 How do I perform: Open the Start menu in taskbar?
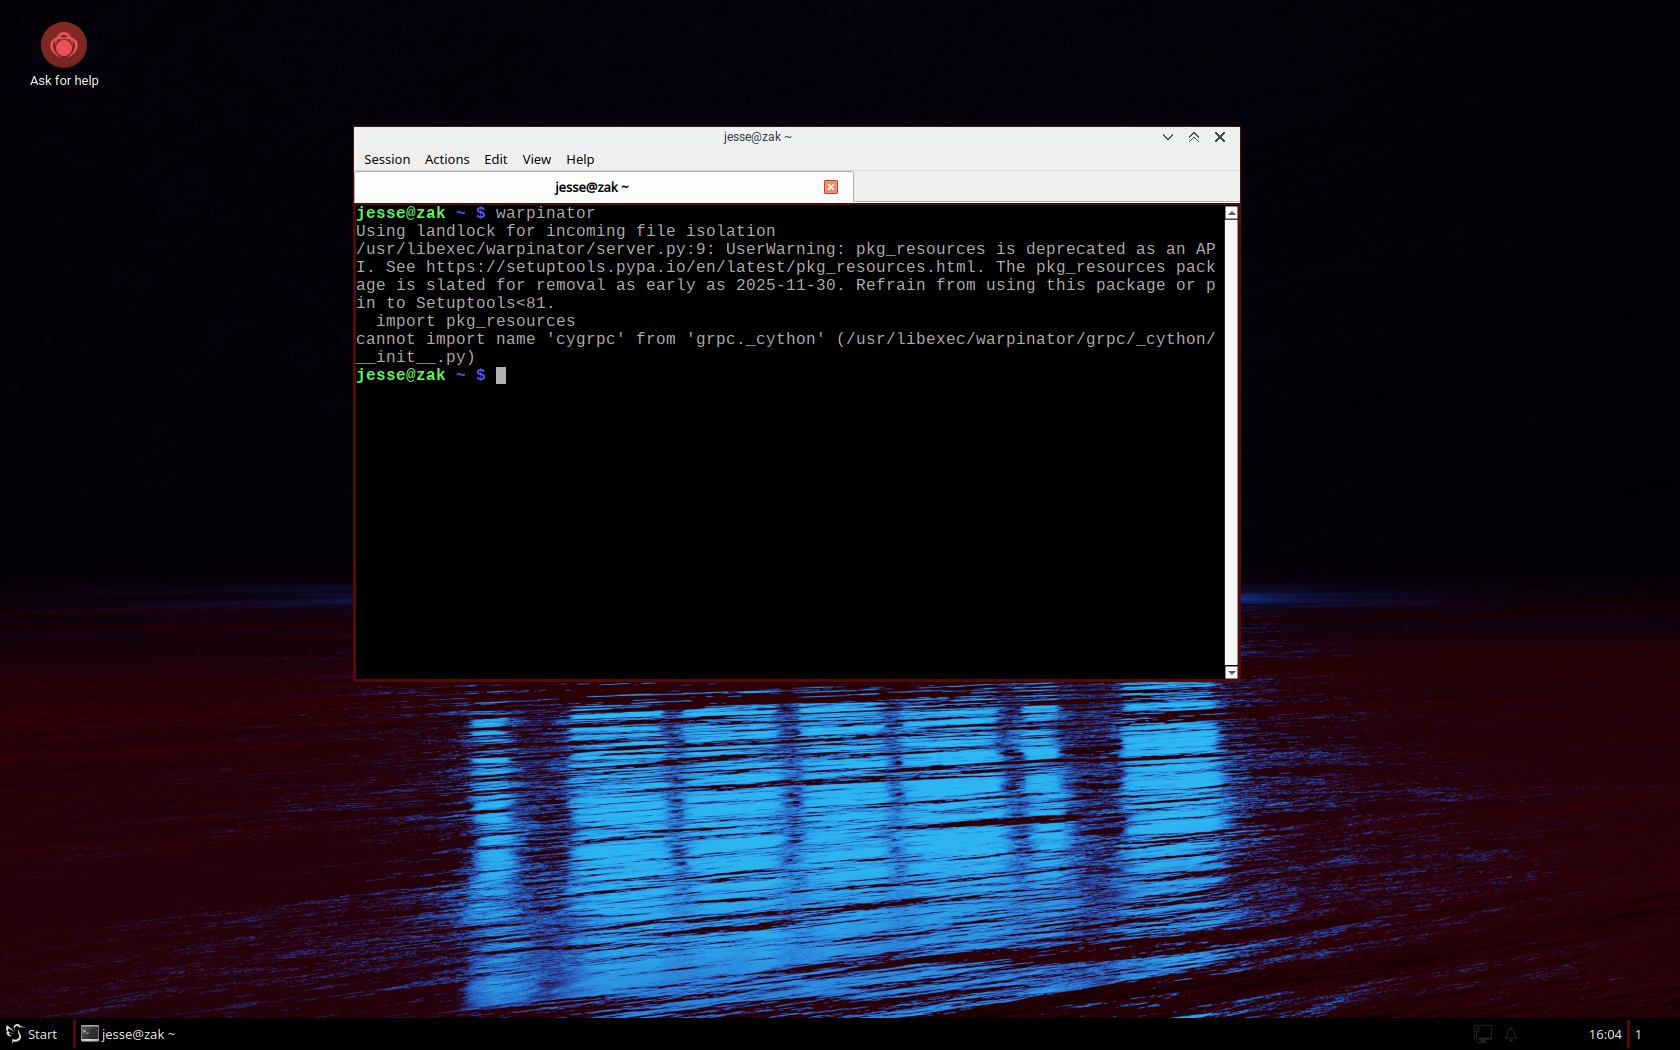[x=32, y=1034]
